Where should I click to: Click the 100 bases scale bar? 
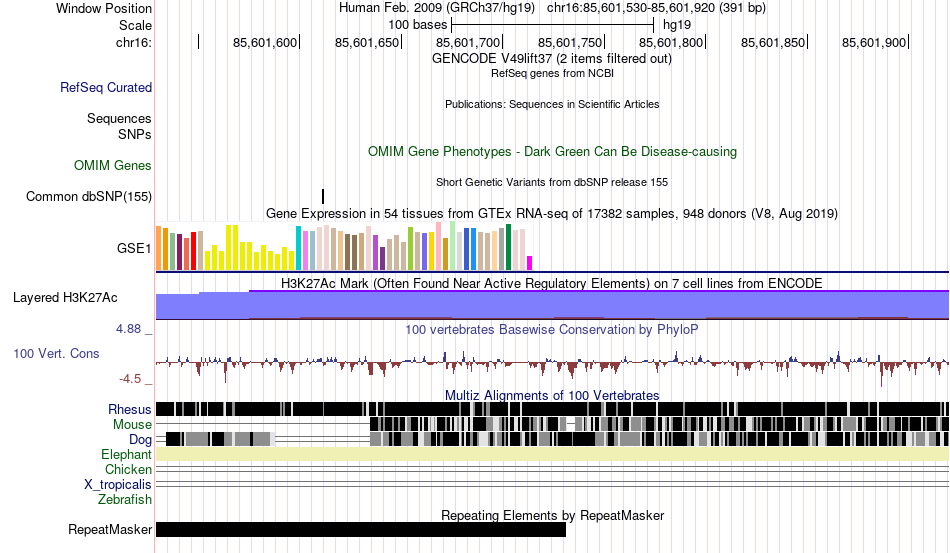[553, 25]
